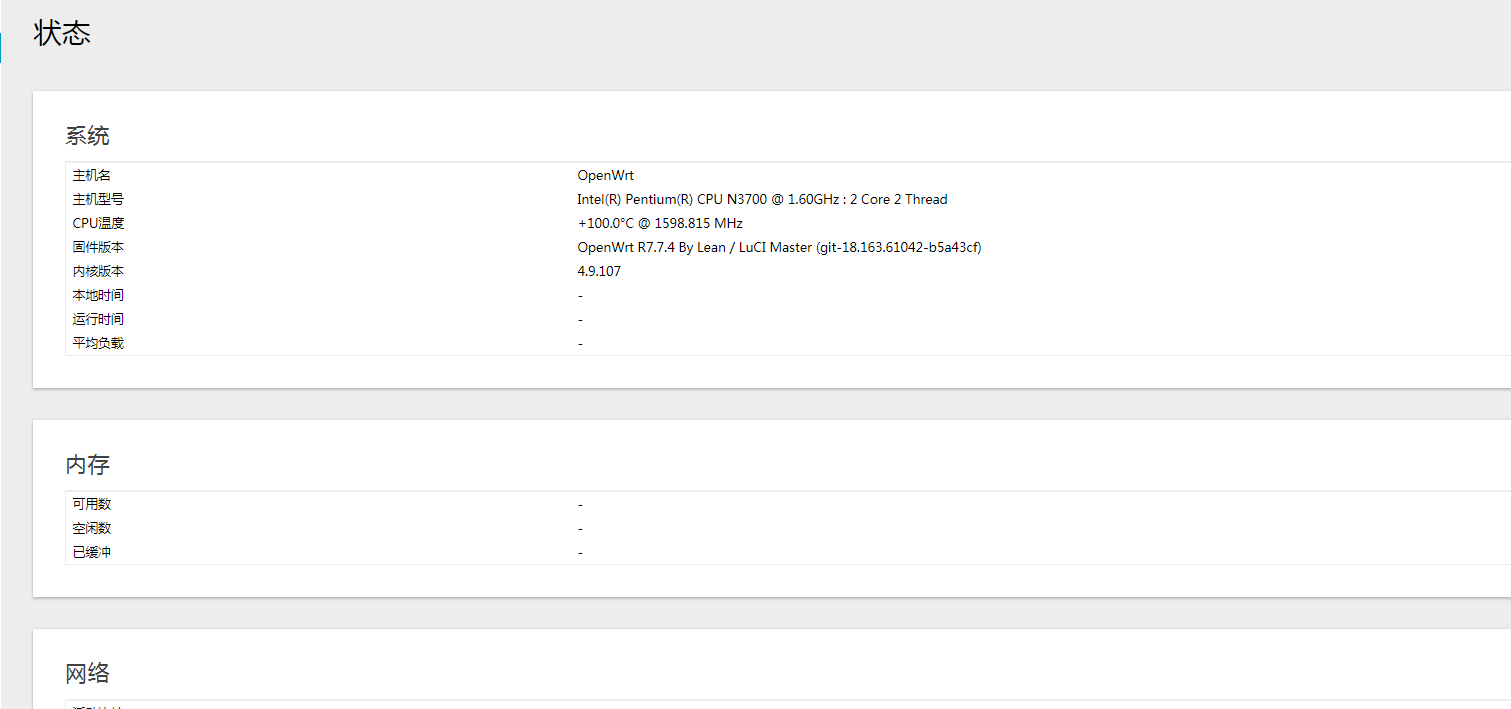Select the kernel version 4.9.107
Screen dimensions: 1511x709
599,271
